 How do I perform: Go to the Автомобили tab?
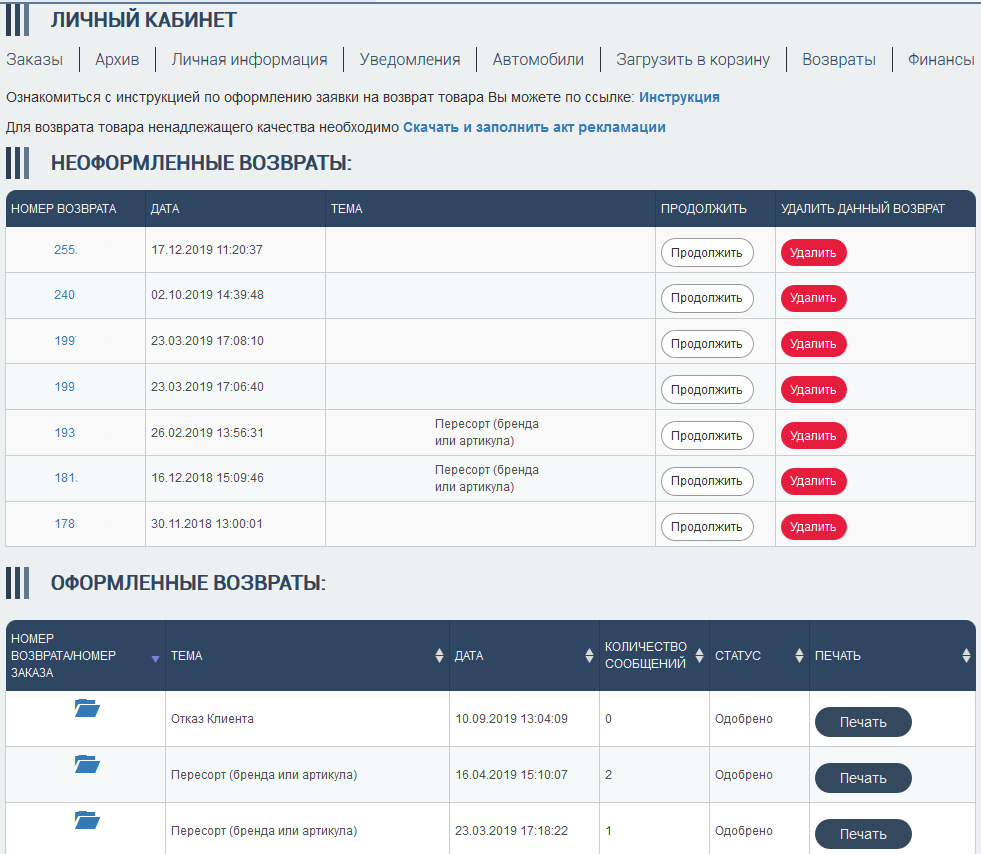(x=538, y=60)
